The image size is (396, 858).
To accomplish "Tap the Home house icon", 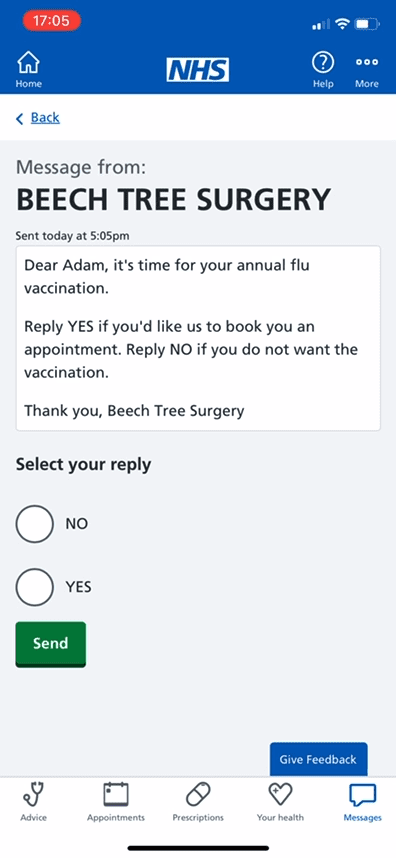I will click(28, 63).
